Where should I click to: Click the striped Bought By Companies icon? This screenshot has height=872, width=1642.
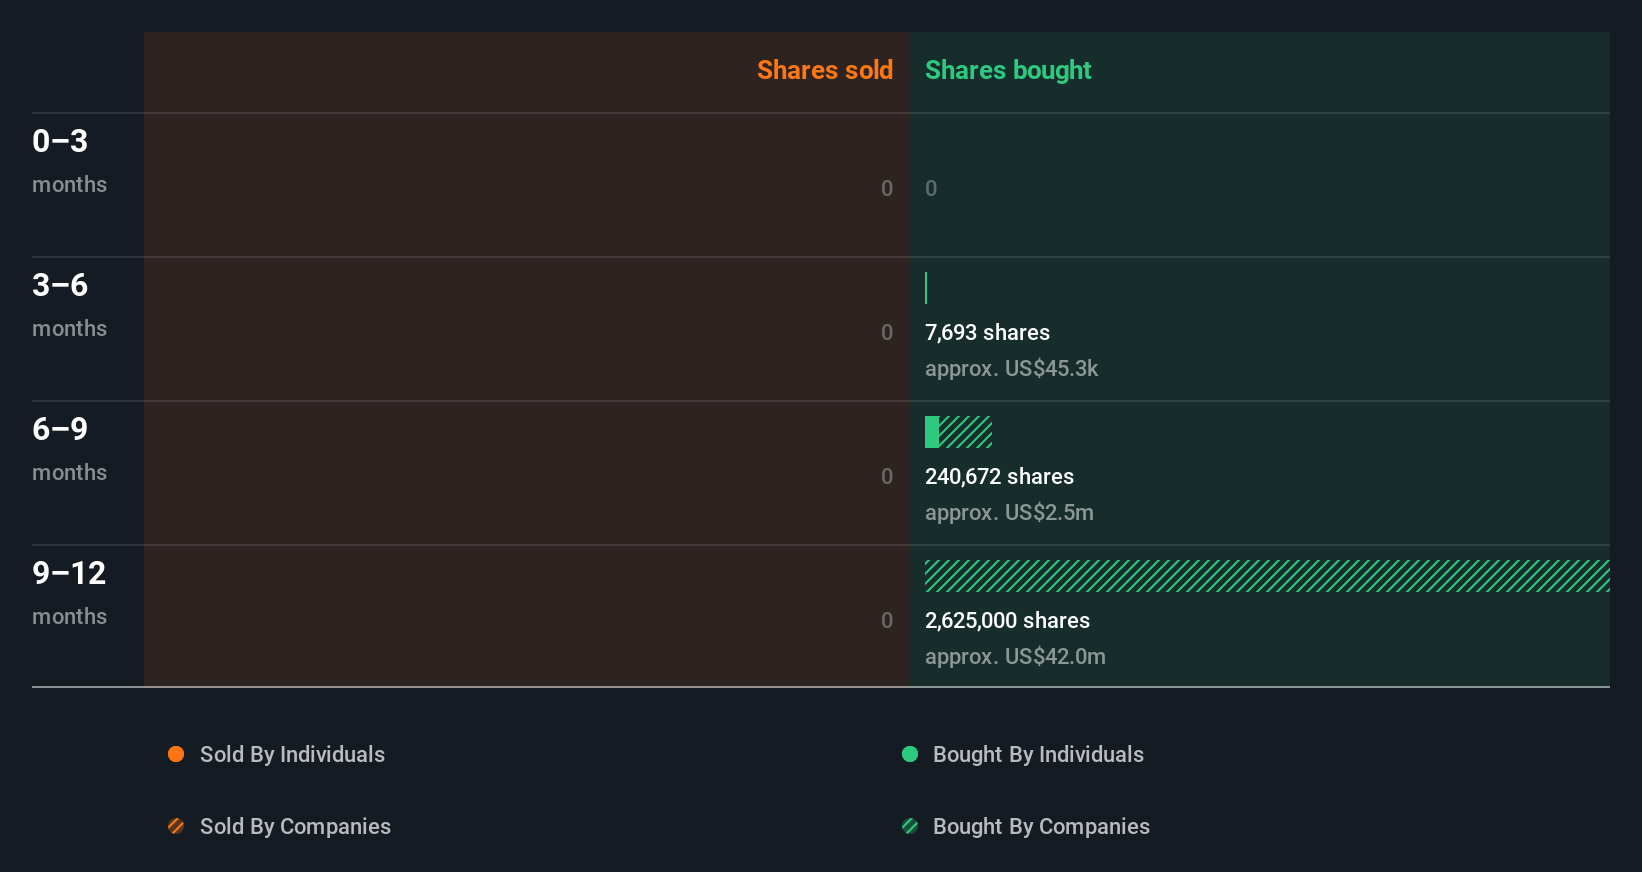click(x=910, y=826)
